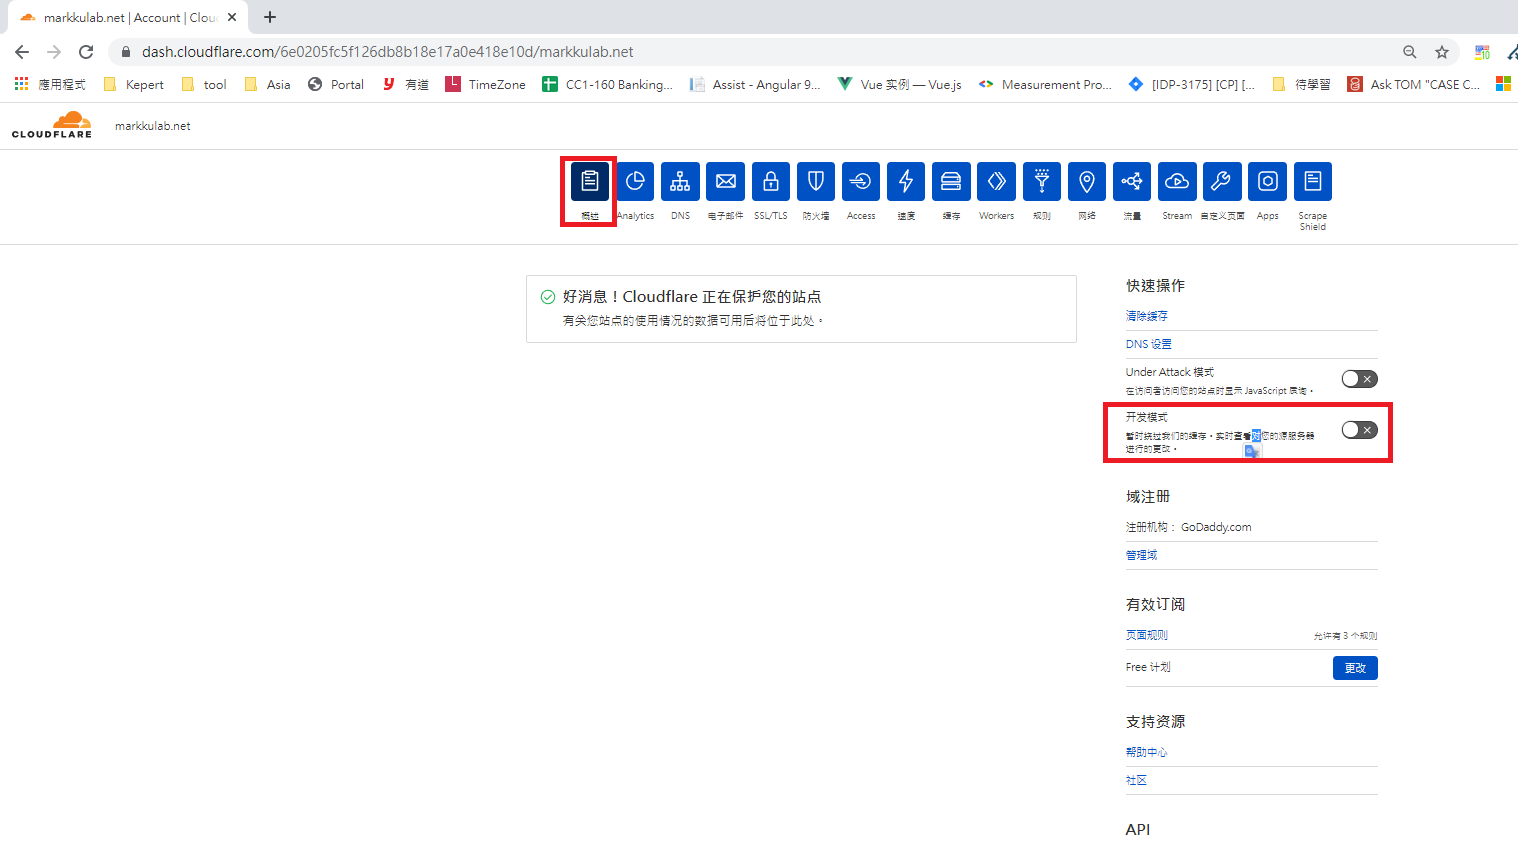Toggle Under Attack 模式 switch
Screen dimensions: 1518x848
1359,379
